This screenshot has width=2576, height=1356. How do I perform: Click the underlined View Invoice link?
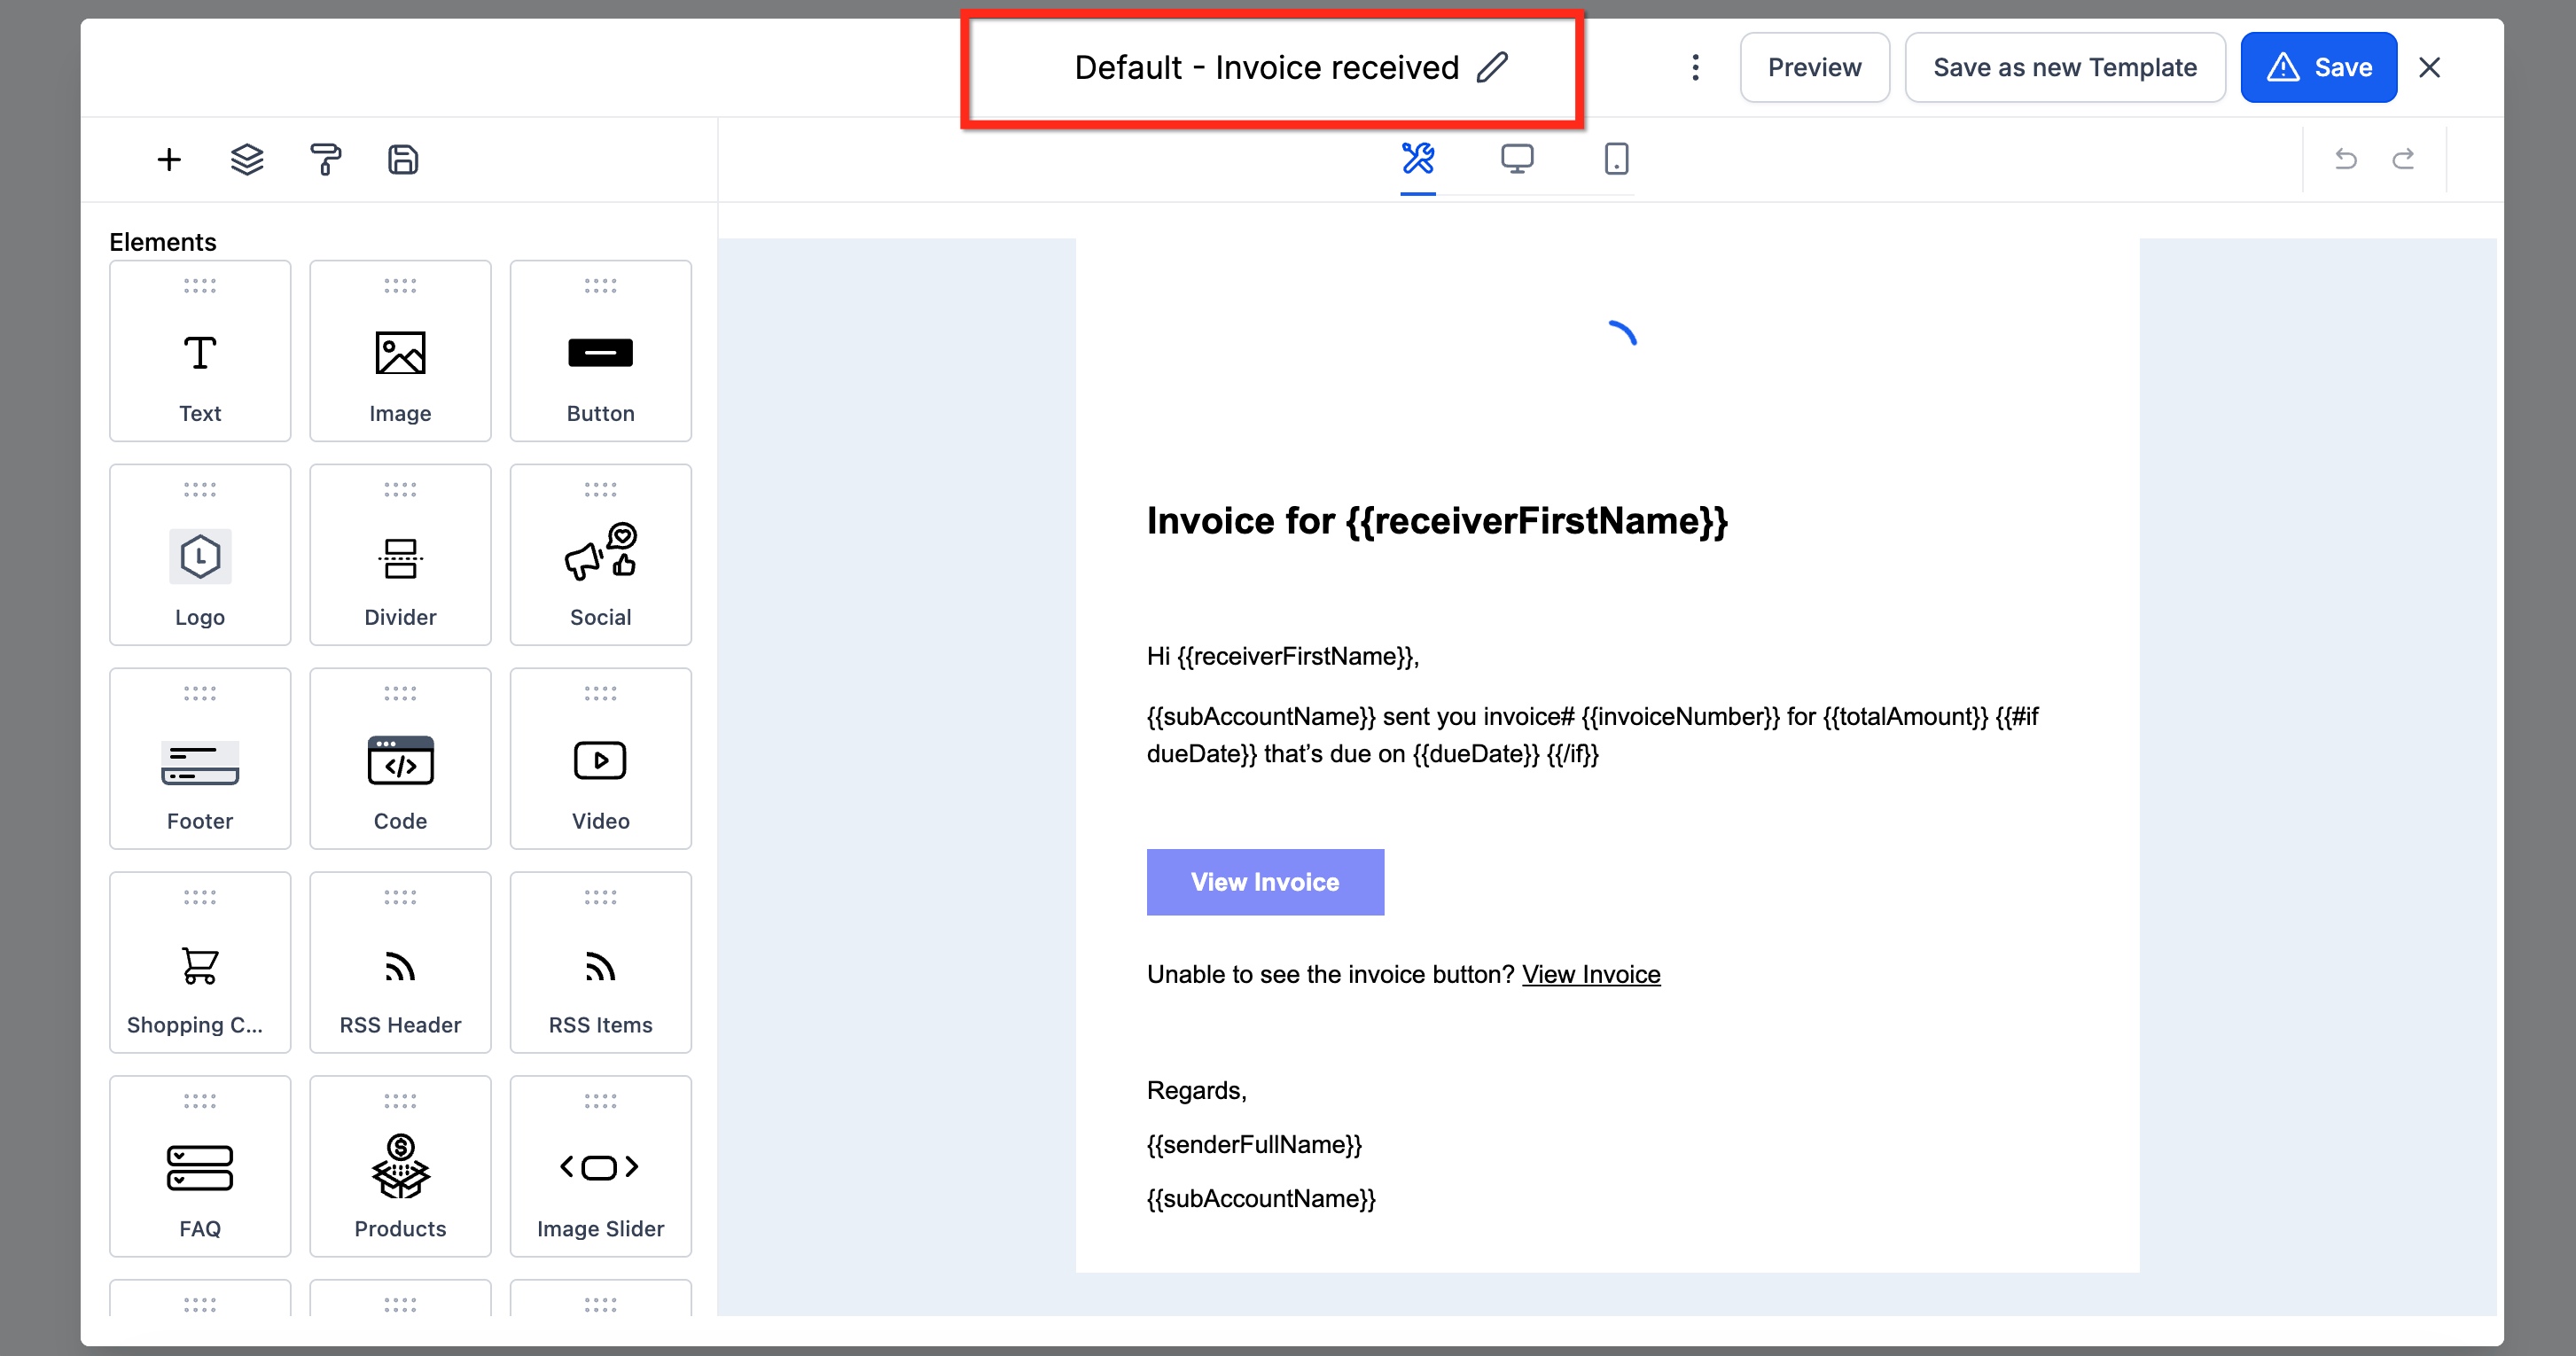tap(1590, 974)
